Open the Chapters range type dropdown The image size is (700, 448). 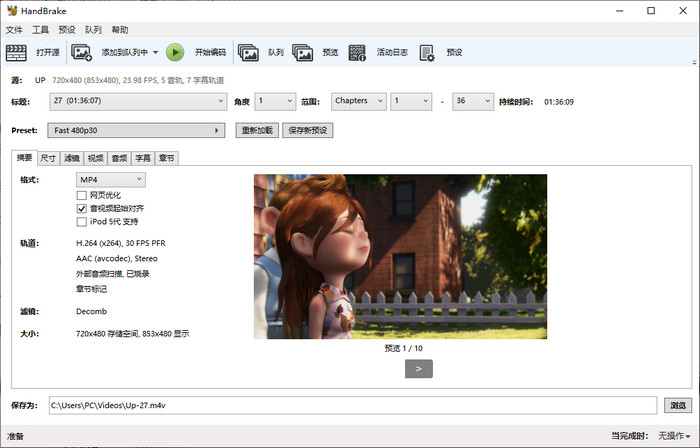tap(358, 101)
